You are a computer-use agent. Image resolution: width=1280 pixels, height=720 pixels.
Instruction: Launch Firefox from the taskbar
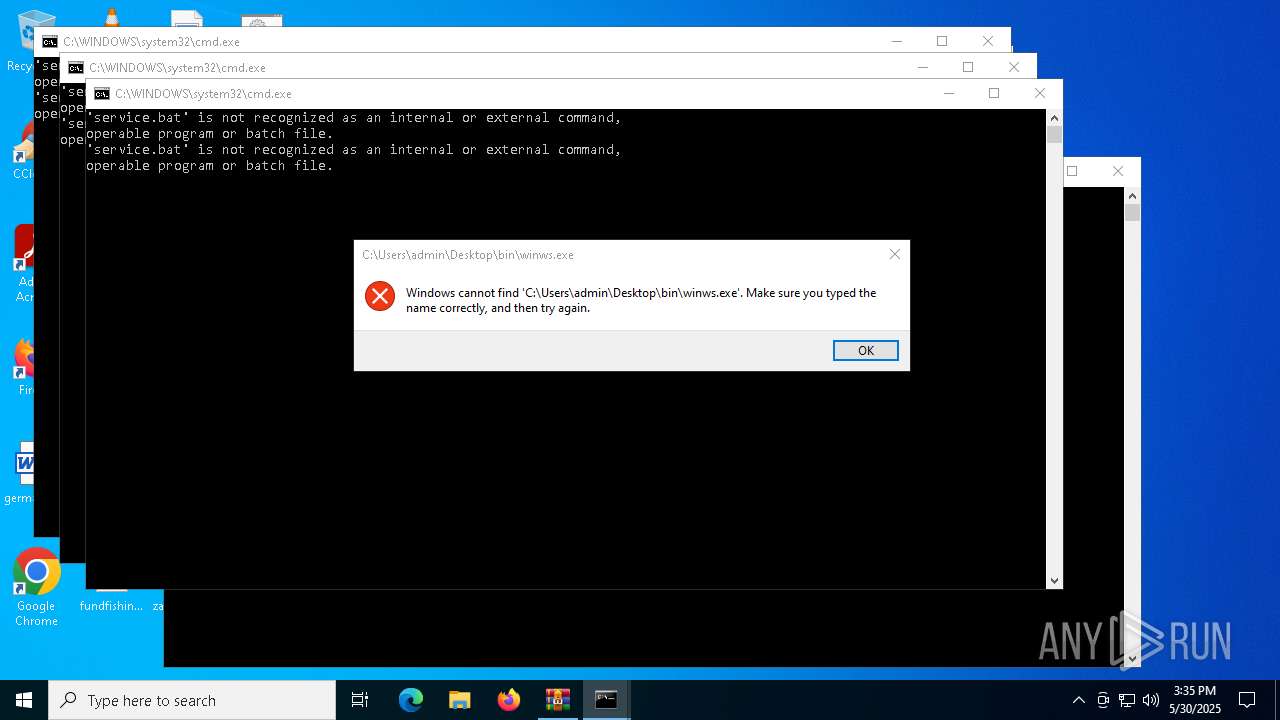coord(509,700)
